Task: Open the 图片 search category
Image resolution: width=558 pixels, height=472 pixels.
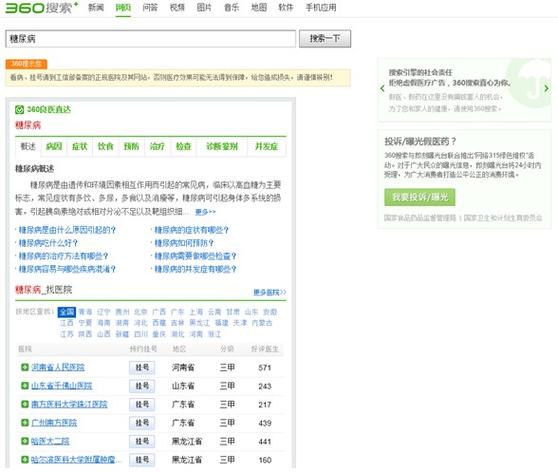Action: 204,7
